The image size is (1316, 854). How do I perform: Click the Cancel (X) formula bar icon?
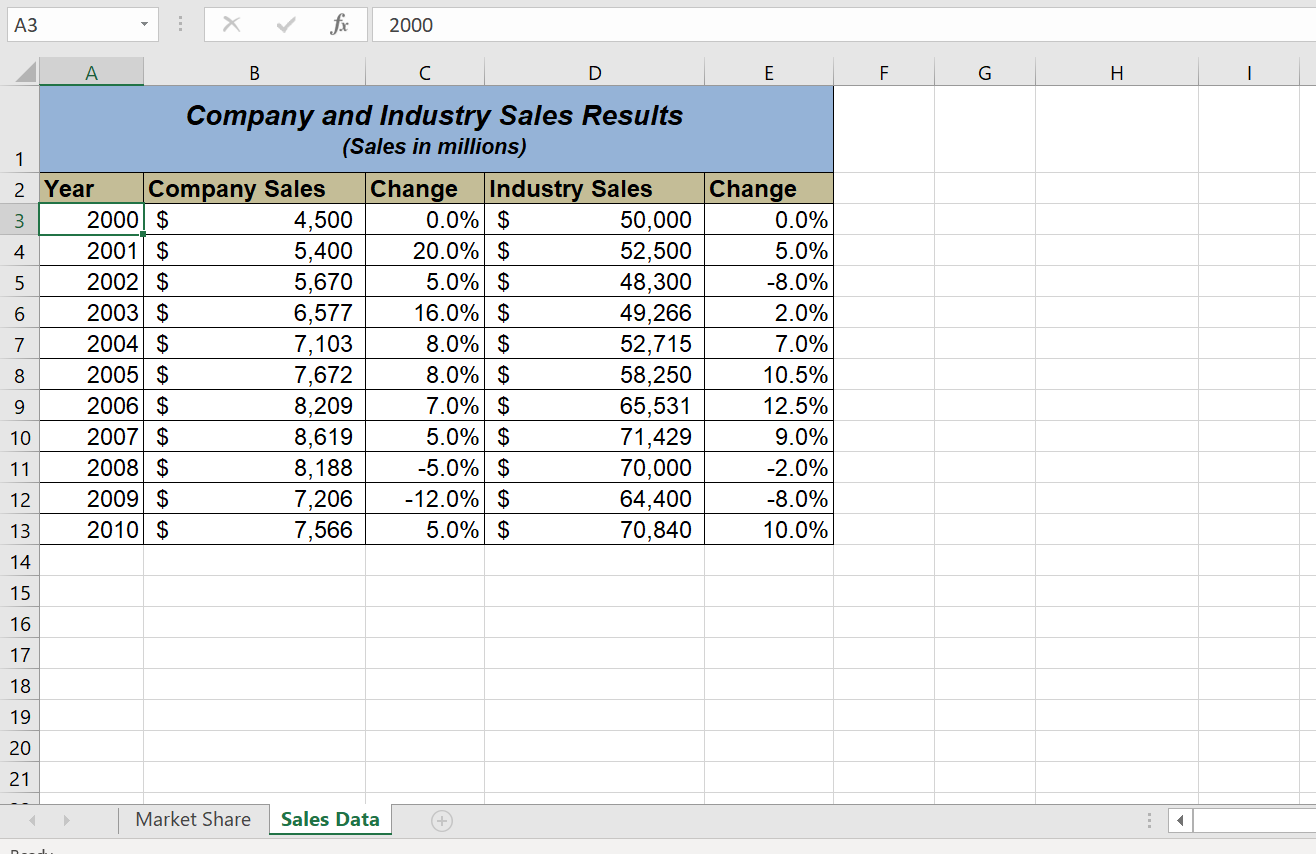[231, 25]
